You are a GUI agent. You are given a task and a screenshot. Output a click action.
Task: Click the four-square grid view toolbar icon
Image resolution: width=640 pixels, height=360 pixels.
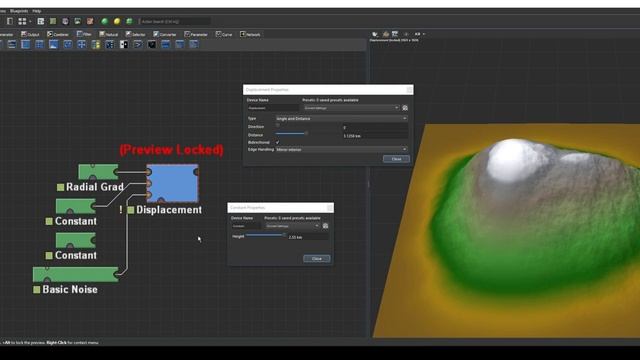(22, 21)
